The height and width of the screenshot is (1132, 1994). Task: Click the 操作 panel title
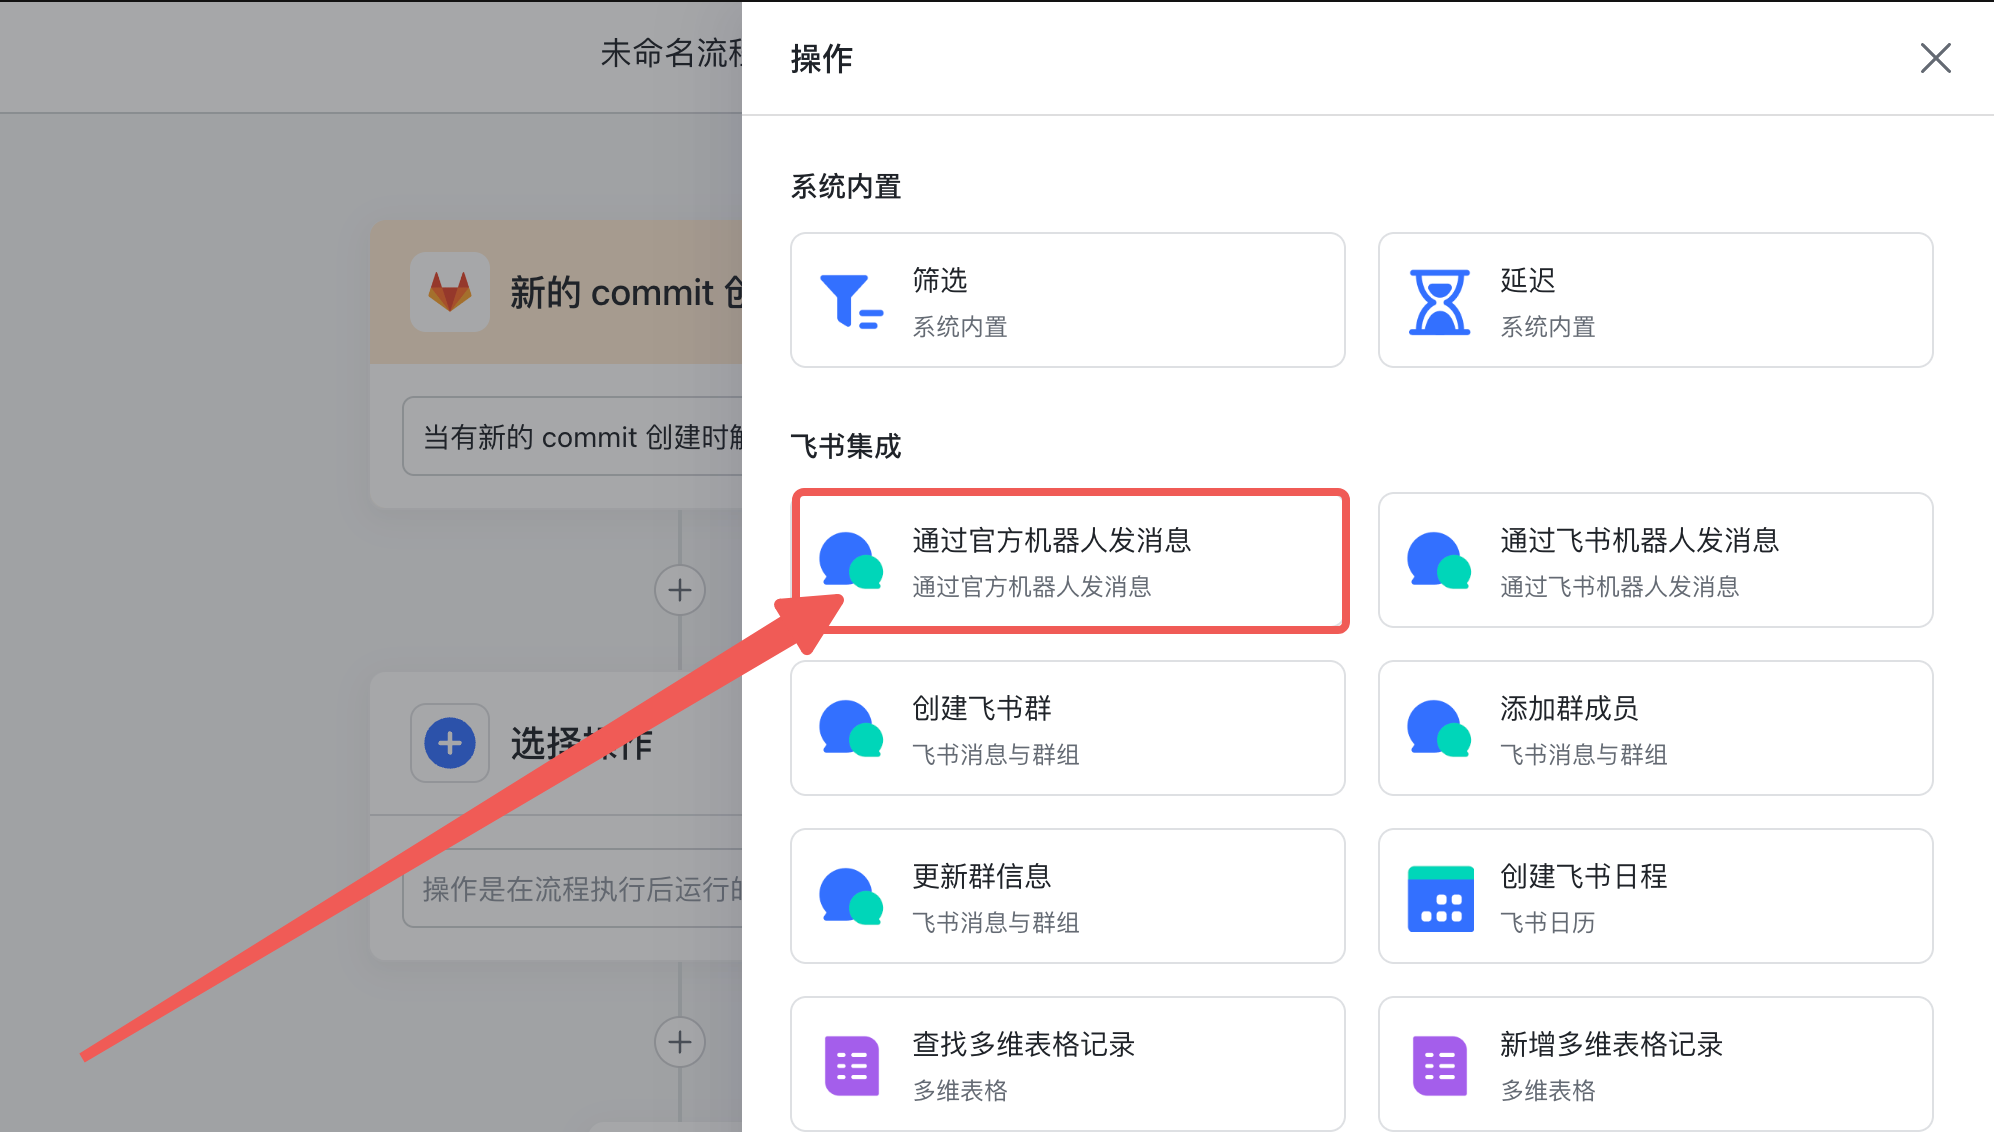point(822,58)
